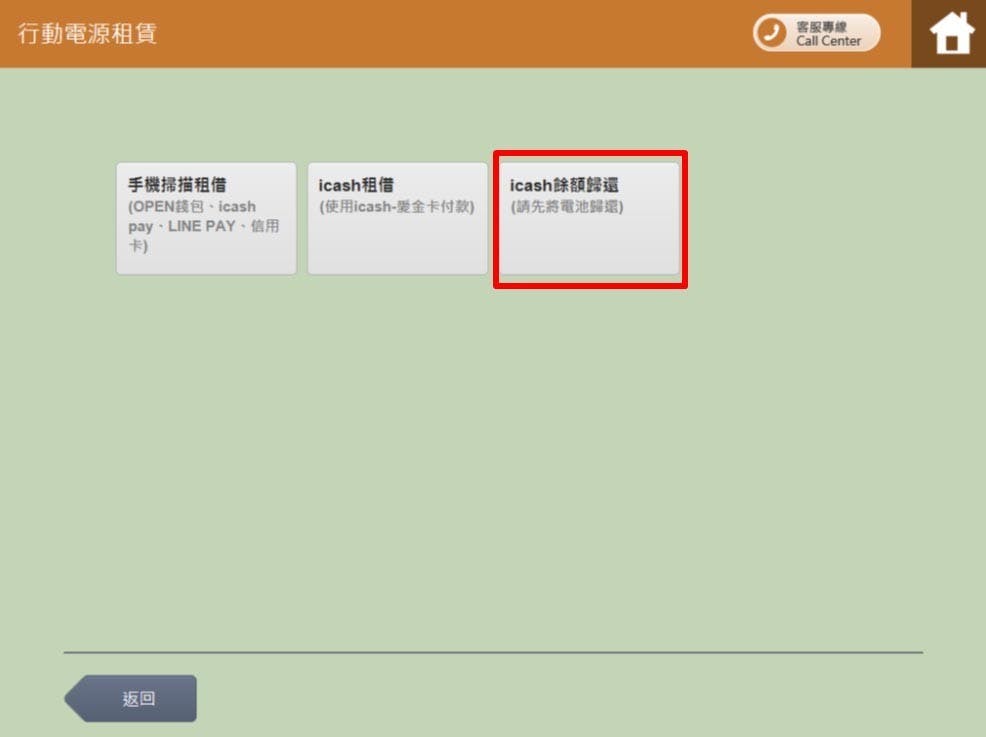This screenshot has width=986, height=737.
Task: Choose the icash租借 option
Action: [397, 218]
